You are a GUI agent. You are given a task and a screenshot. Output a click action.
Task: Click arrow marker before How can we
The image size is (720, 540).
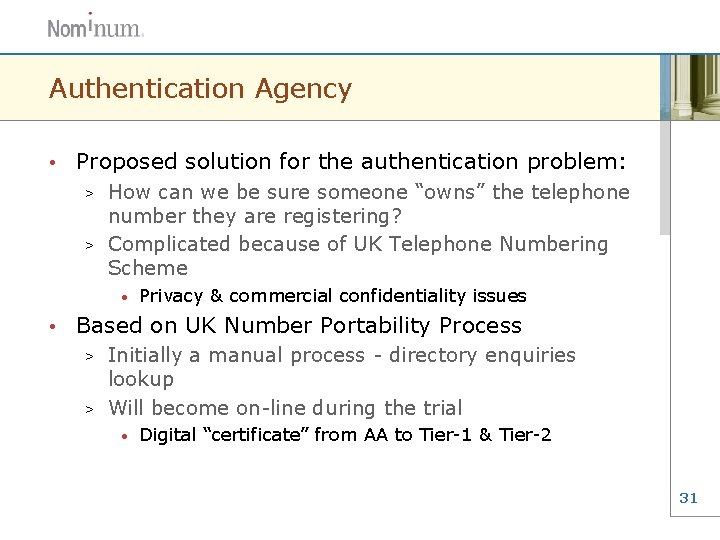(88, 193)
